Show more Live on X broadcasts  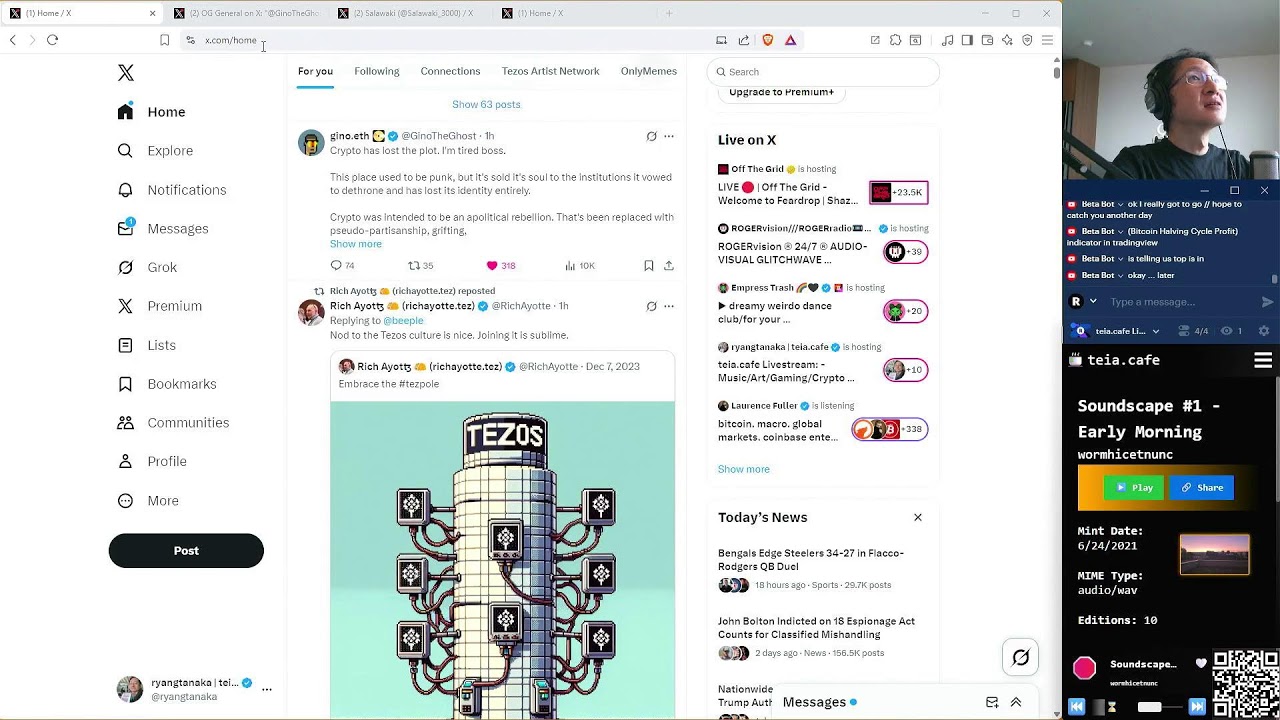[744, 469]
